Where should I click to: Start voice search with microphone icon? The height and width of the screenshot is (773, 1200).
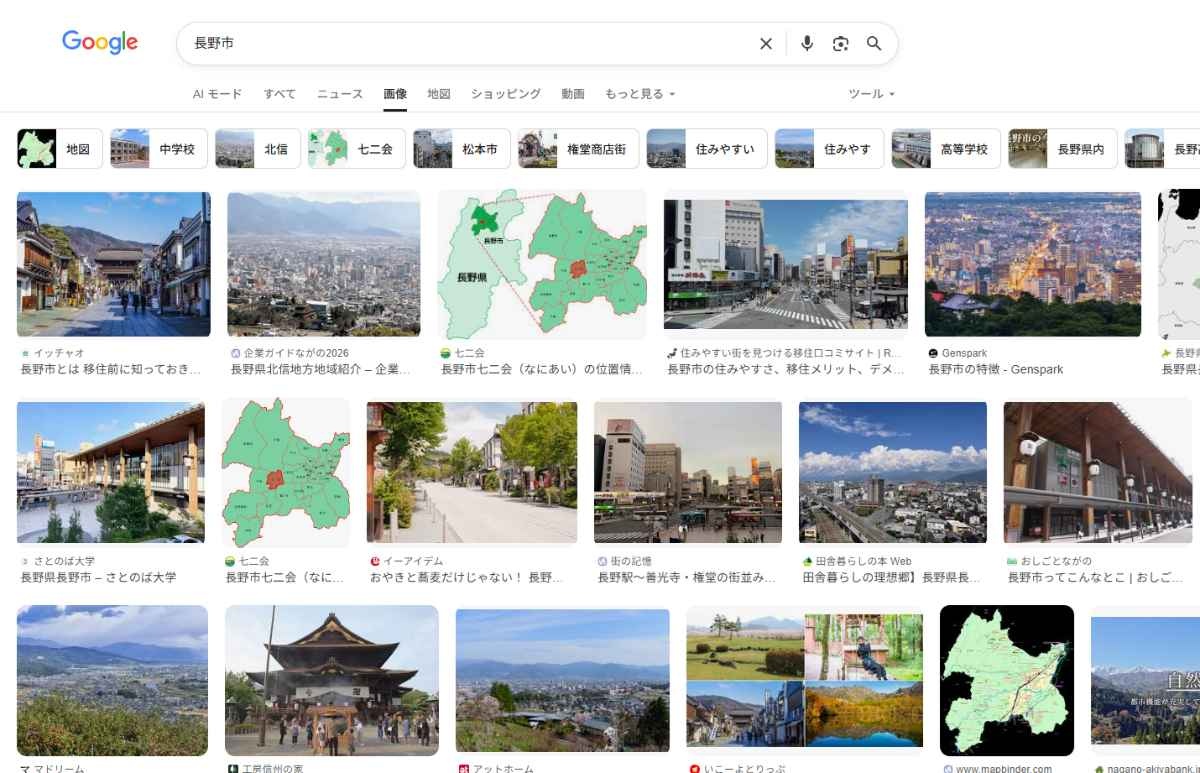click(807, 44)
